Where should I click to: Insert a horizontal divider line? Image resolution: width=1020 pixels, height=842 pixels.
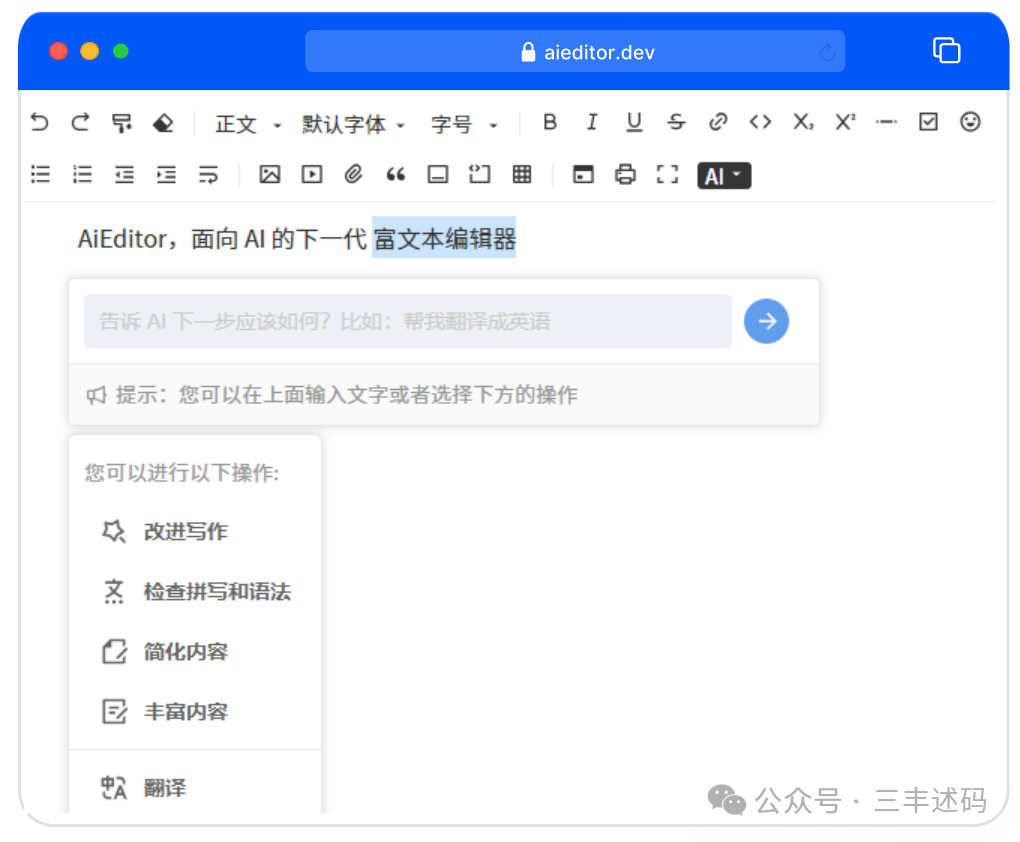click(x=886, y=122)
